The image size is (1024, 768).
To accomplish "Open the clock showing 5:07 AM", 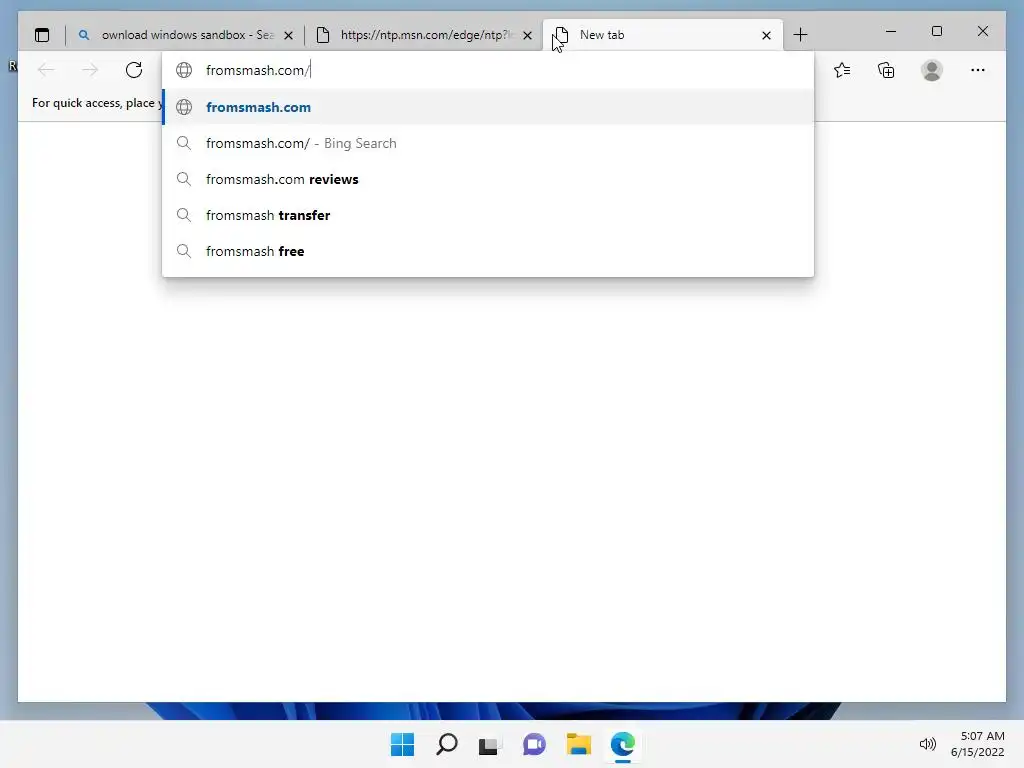I will click(x=978, y=744).
